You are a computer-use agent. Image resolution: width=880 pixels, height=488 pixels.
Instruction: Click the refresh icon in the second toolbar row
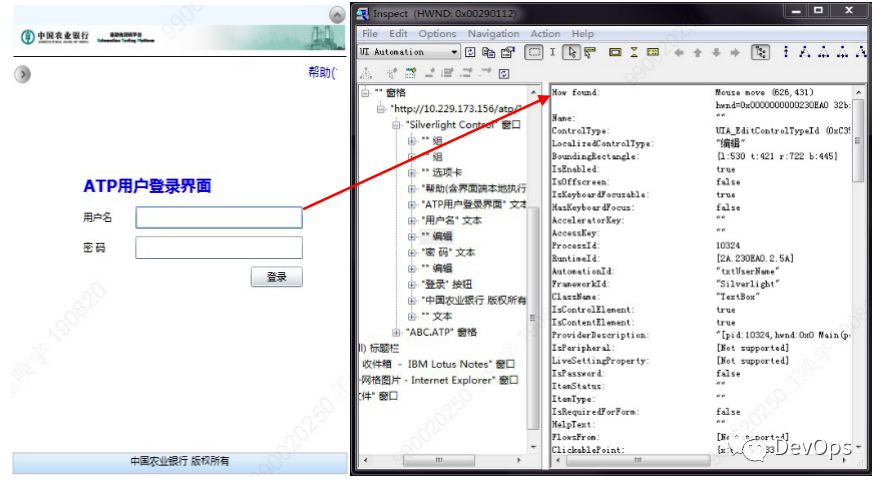tap(504, 73)
